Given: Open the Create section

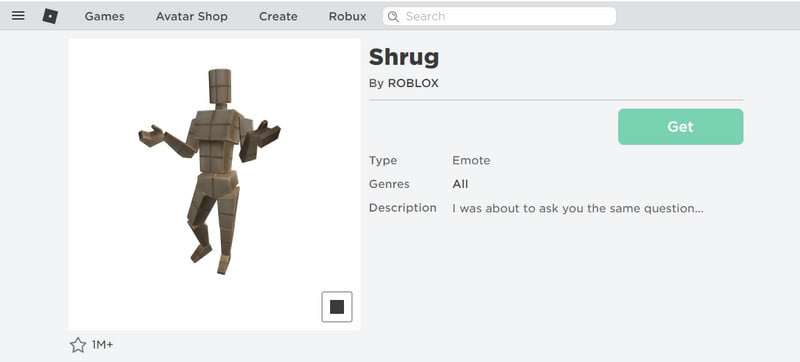Looking at the screenshot, I should [x=278, y=16].
